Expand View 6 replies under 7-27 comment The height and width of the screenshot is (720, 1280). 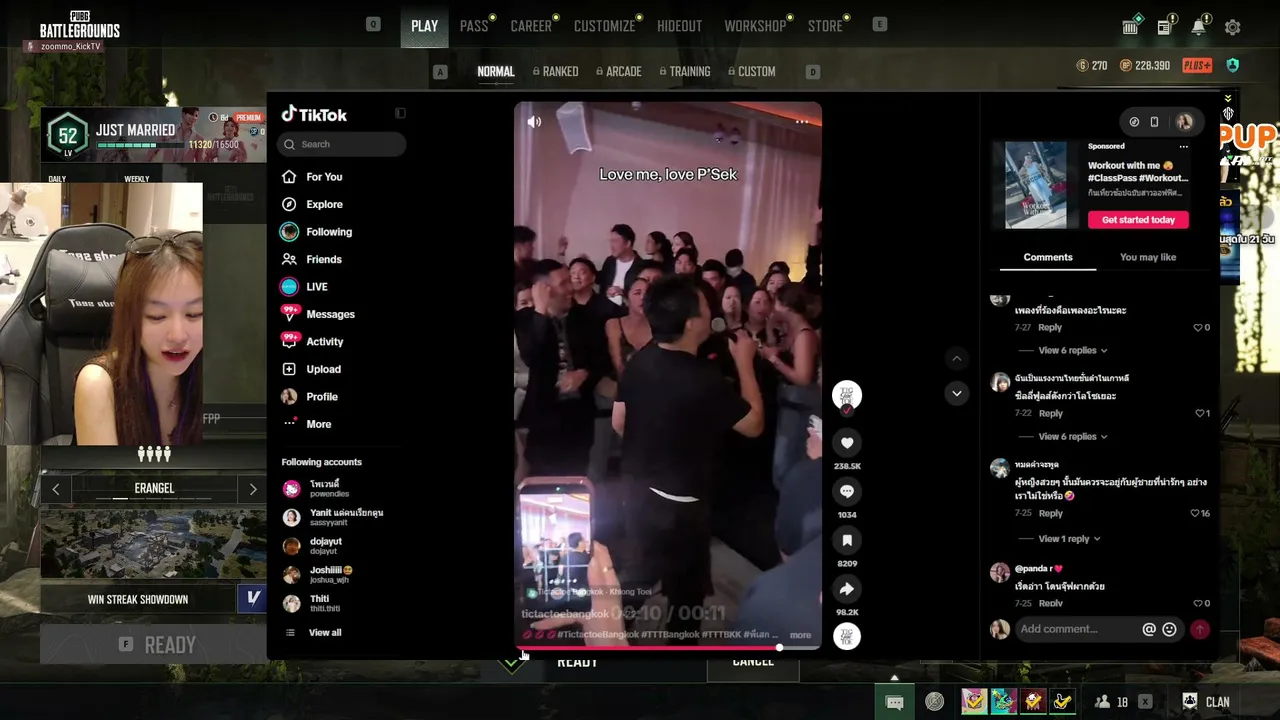coord(1072,350)
